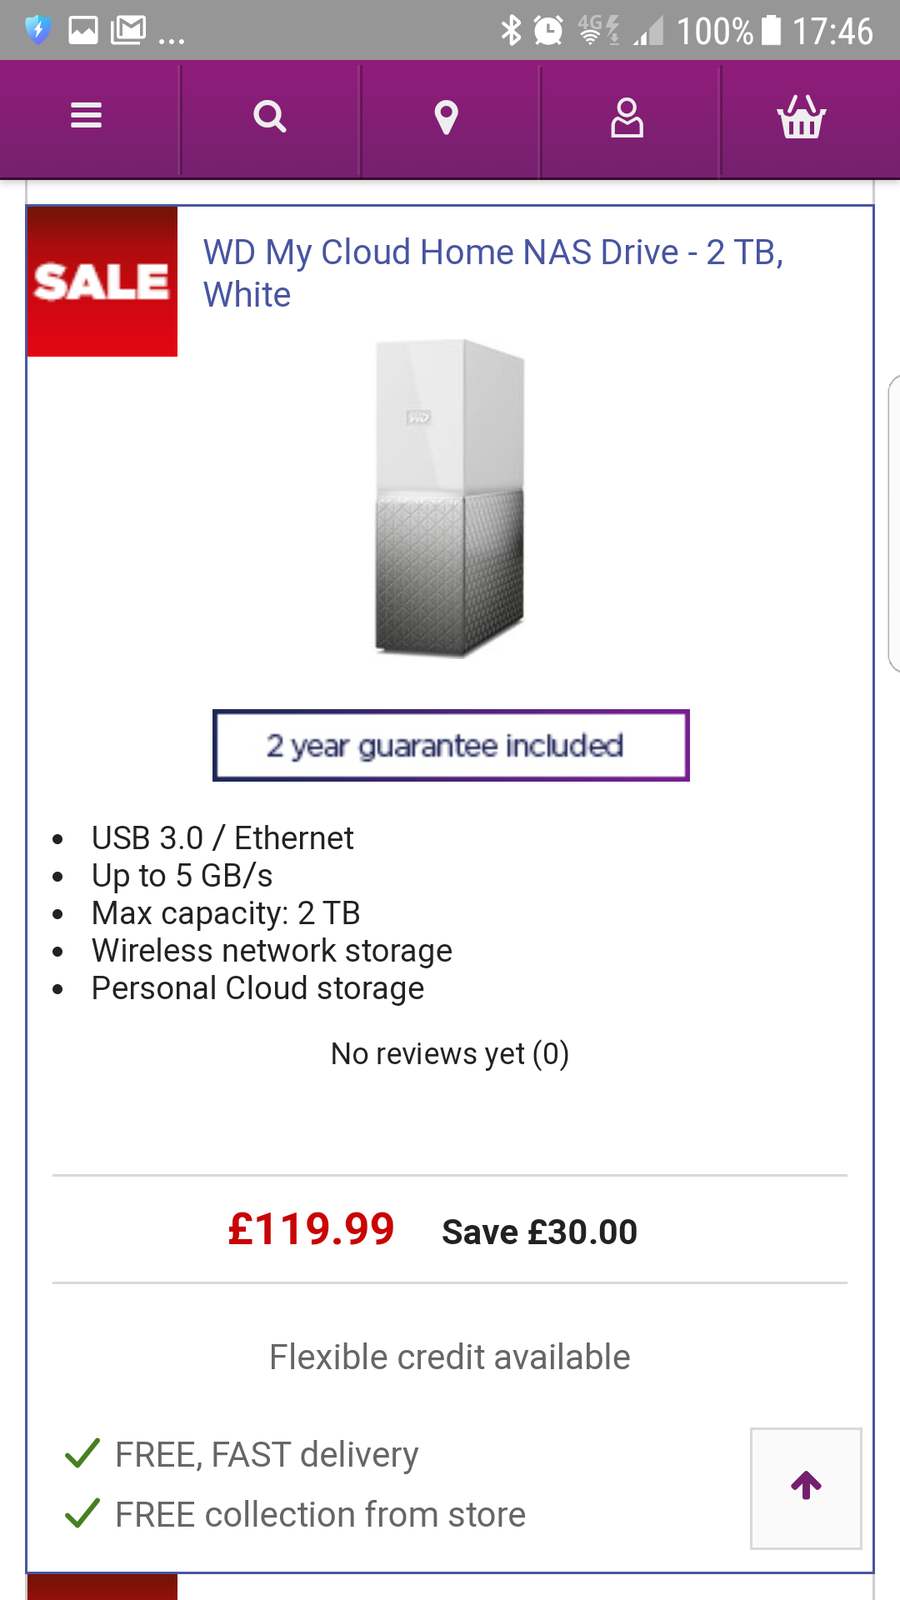Tap the search magnifier icon
Viewport: 900px width, 1600px height.
[x=269, y=117]
